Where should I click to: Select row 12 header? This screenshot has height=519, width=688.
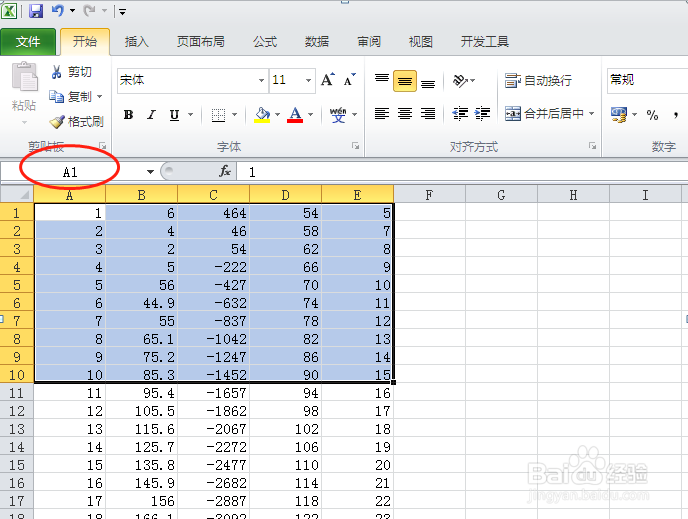point(17,411)
